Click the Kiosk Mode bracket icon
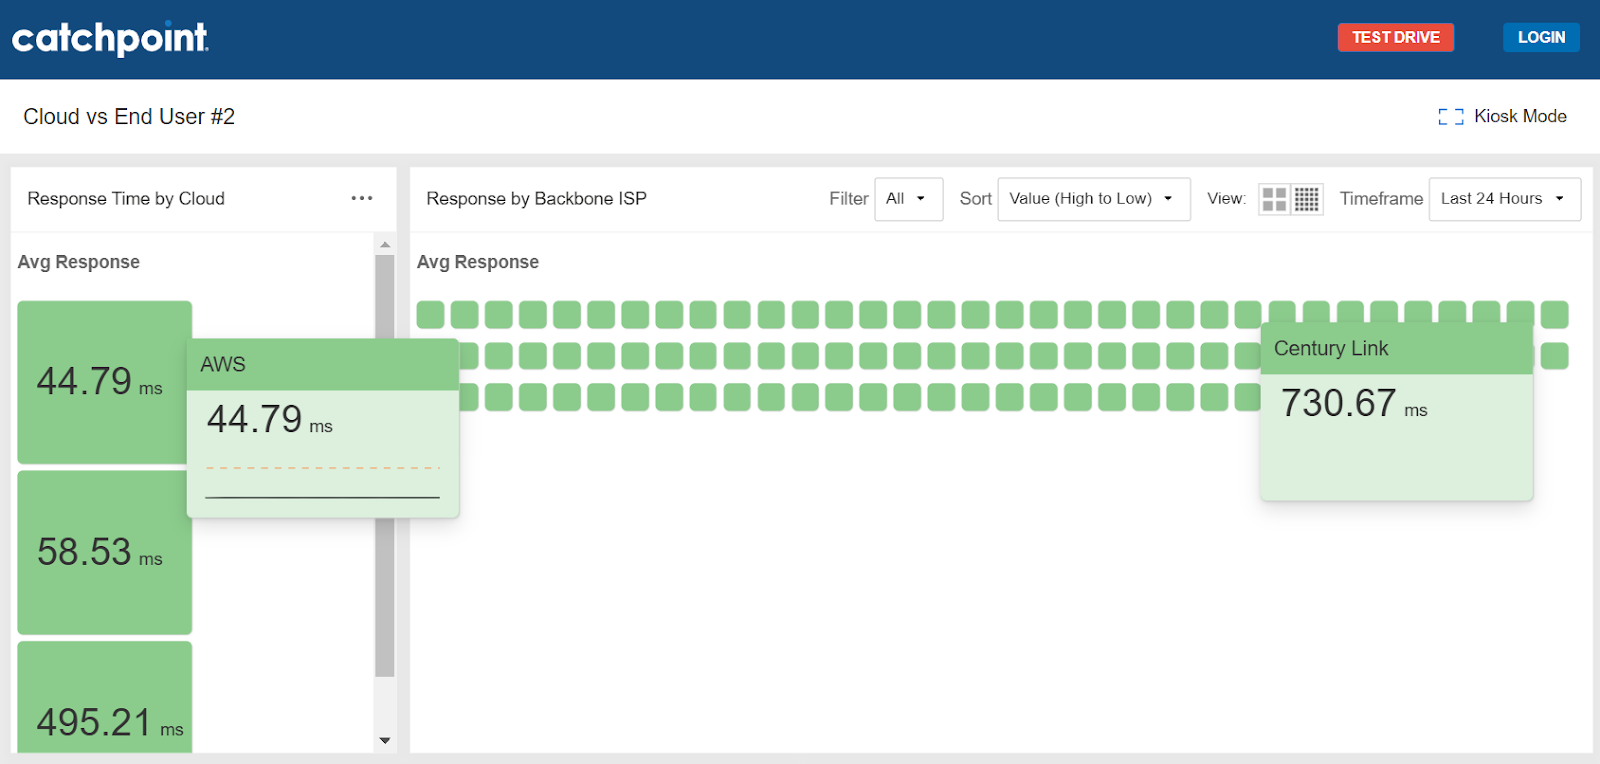Image resolution: width=1600 pixels, height=764 pixels. [x=1451, y=116]
